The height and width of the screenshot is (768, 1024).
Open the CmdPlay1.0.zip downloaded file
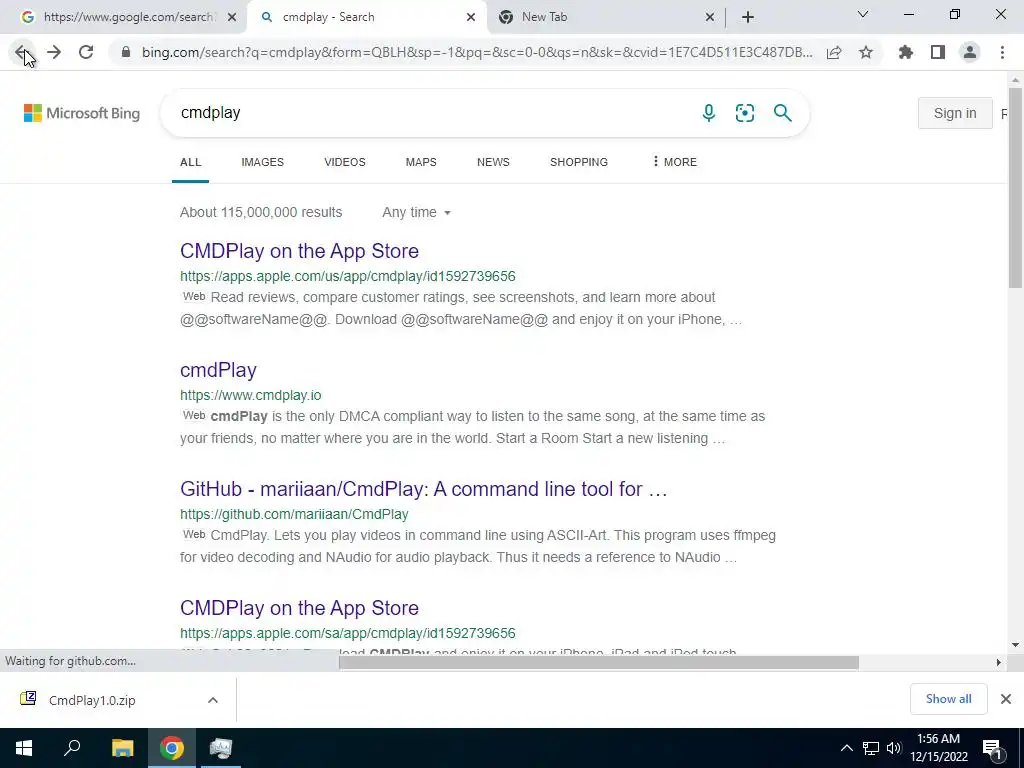(x=92, y=700)
